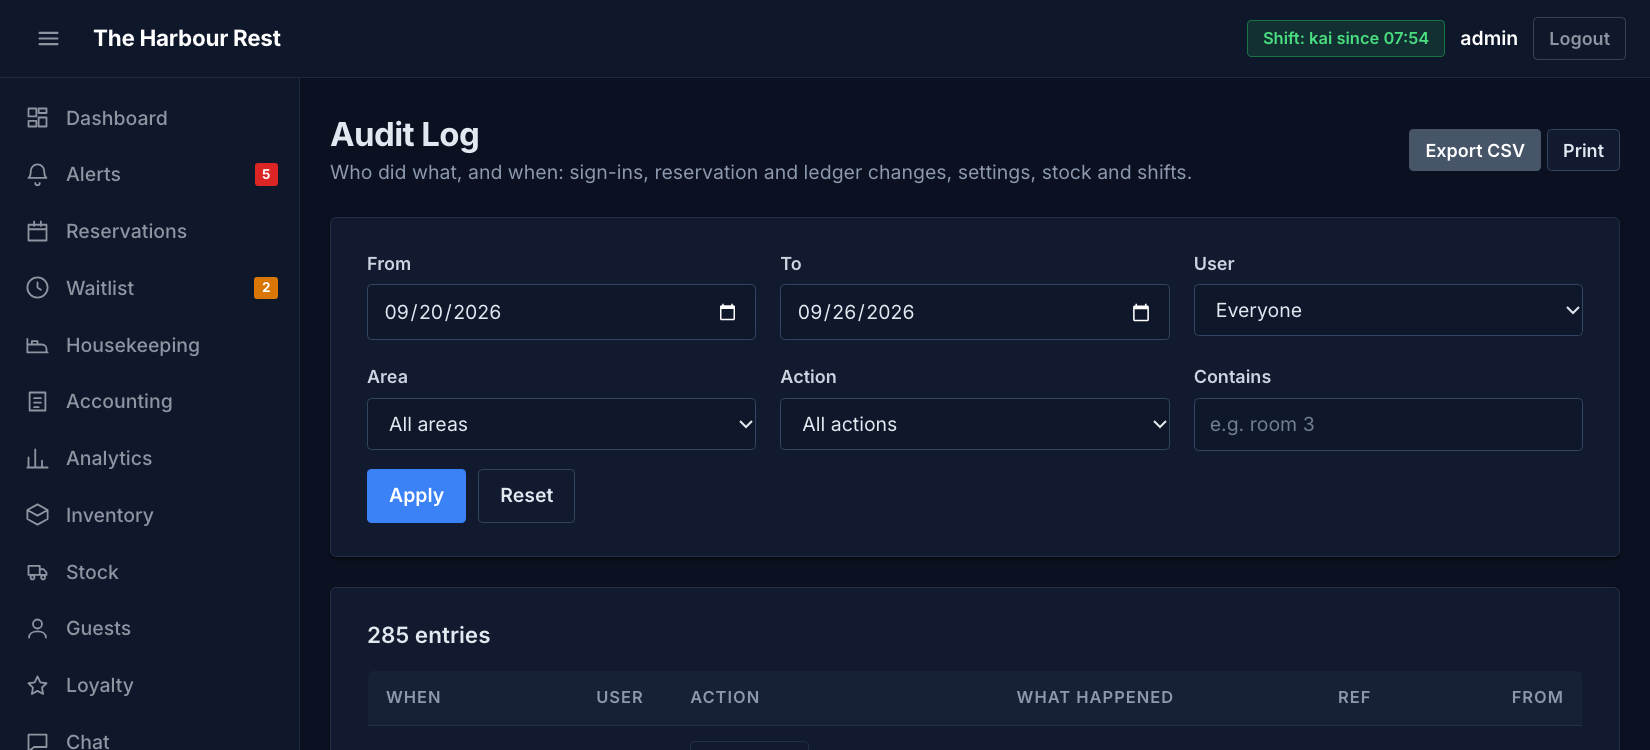This screenshot has width=1650, height=750.
Task: Expand the Area dropdown
Action: [x=561, y=424]
